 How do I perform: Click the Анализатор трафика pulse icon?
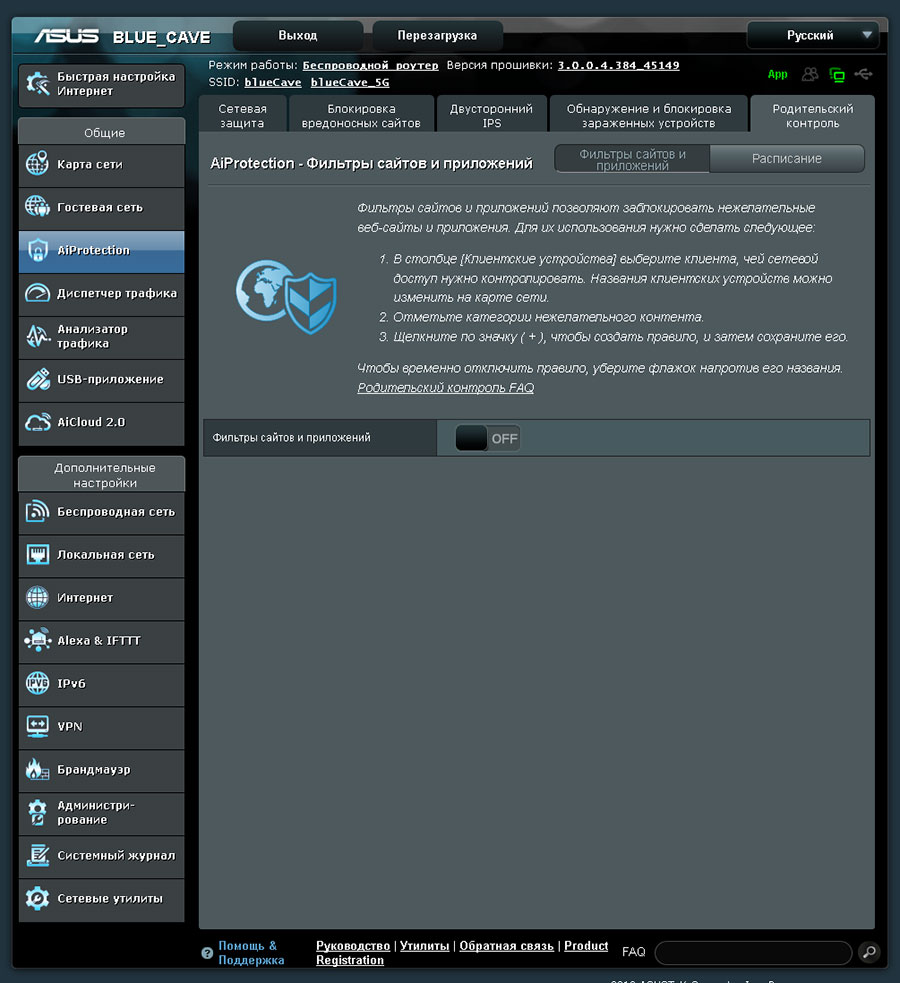tap(38, 336)
